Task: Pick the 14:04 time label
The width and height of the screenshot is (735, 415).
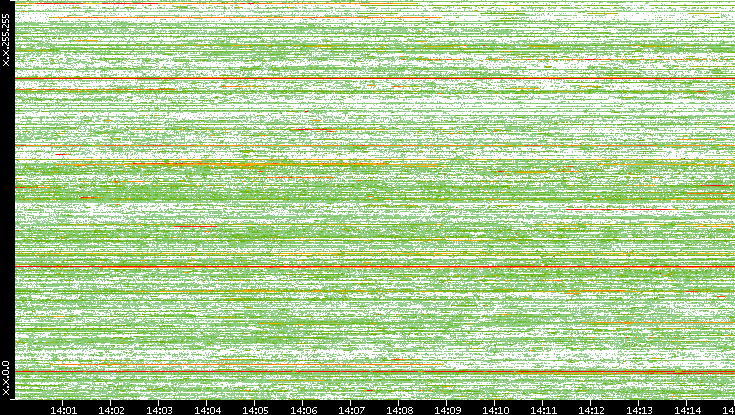Action: pyautogui.click(x=207, y=410)
